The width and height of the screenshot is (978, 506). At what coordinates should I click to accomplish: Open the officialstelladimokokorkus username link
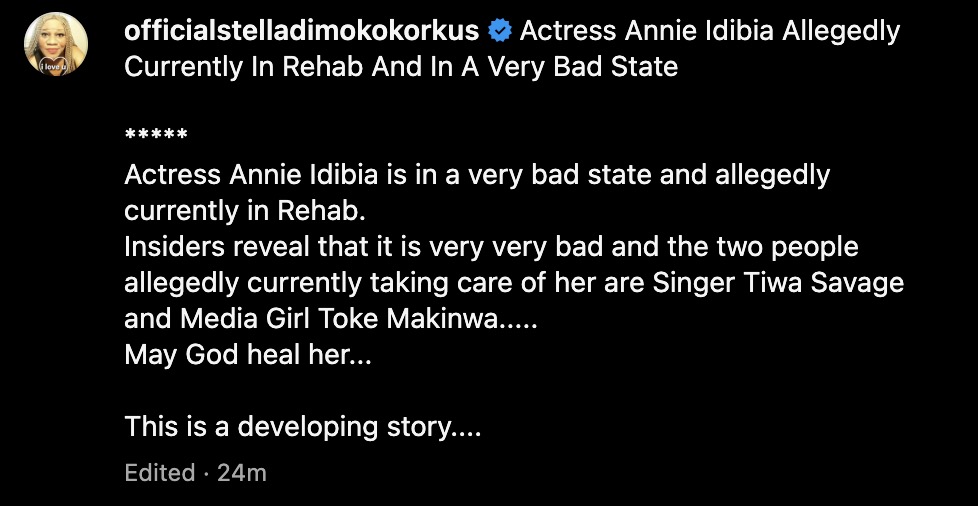pos(301,32)
